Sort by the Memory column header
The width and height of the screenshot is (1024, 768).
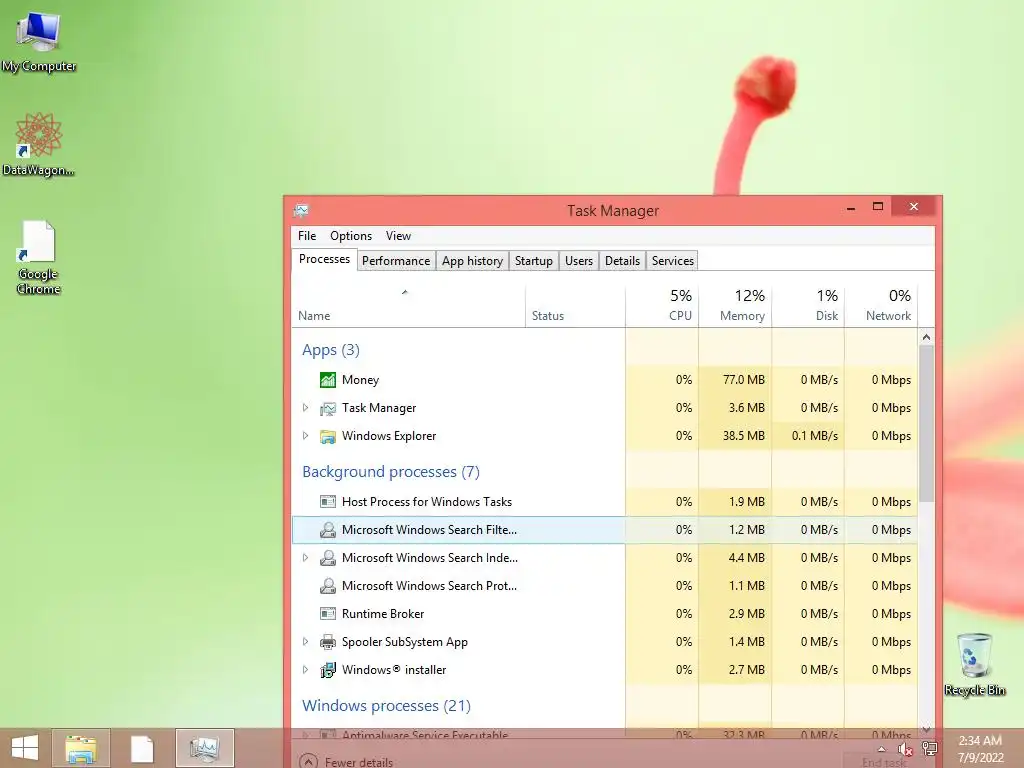click(735, 306)
